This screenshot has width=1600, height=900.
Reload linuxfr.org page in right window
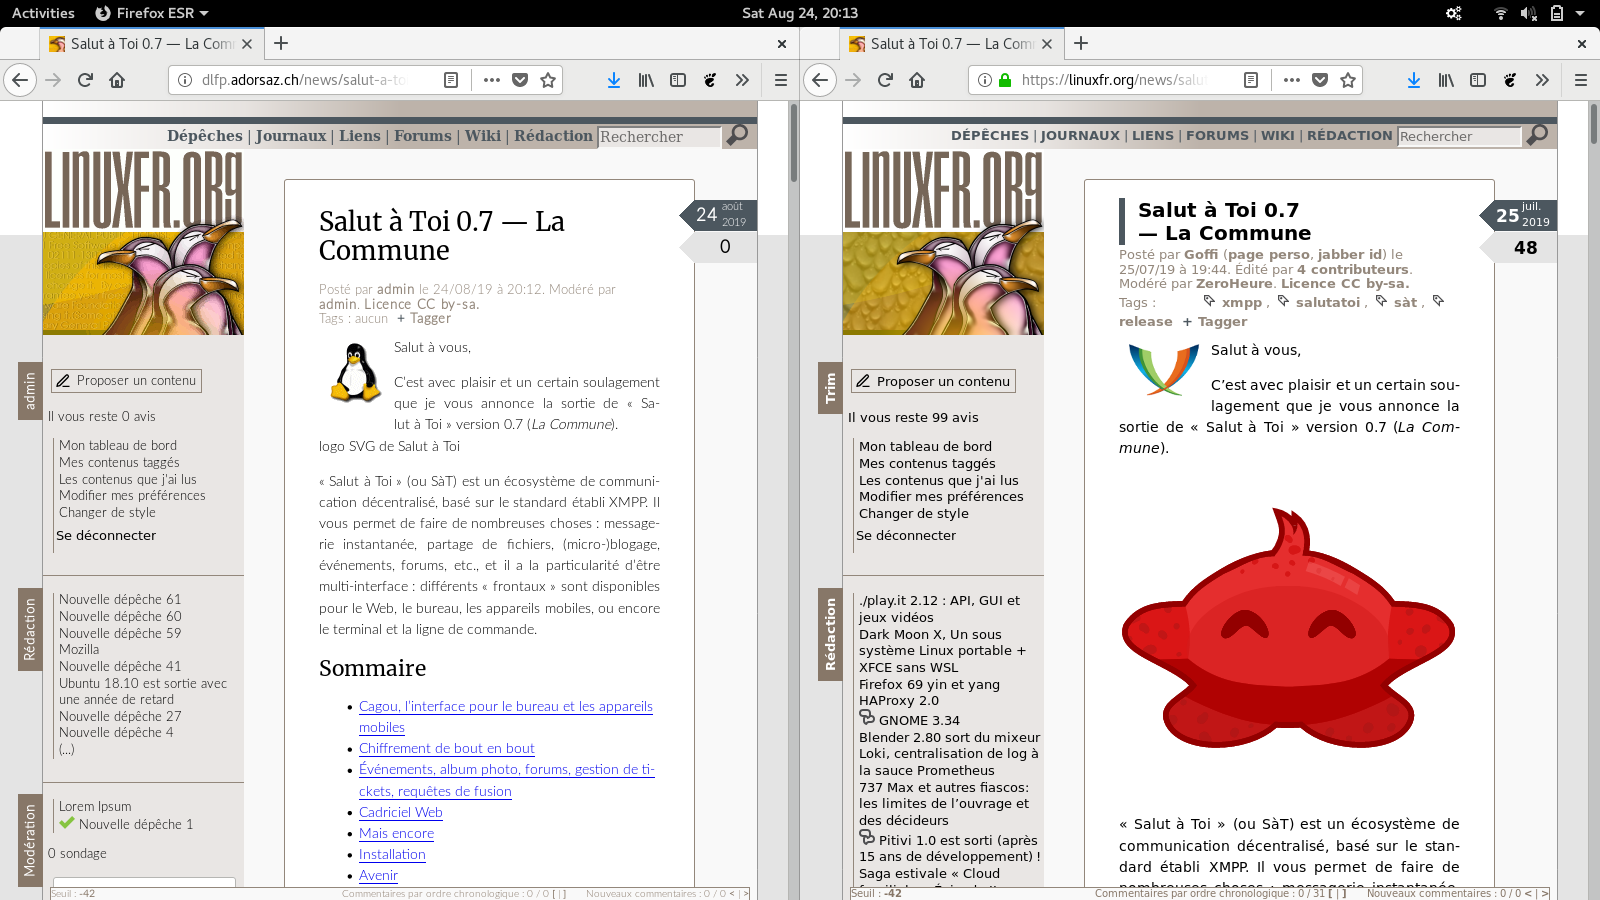point(885,80)
